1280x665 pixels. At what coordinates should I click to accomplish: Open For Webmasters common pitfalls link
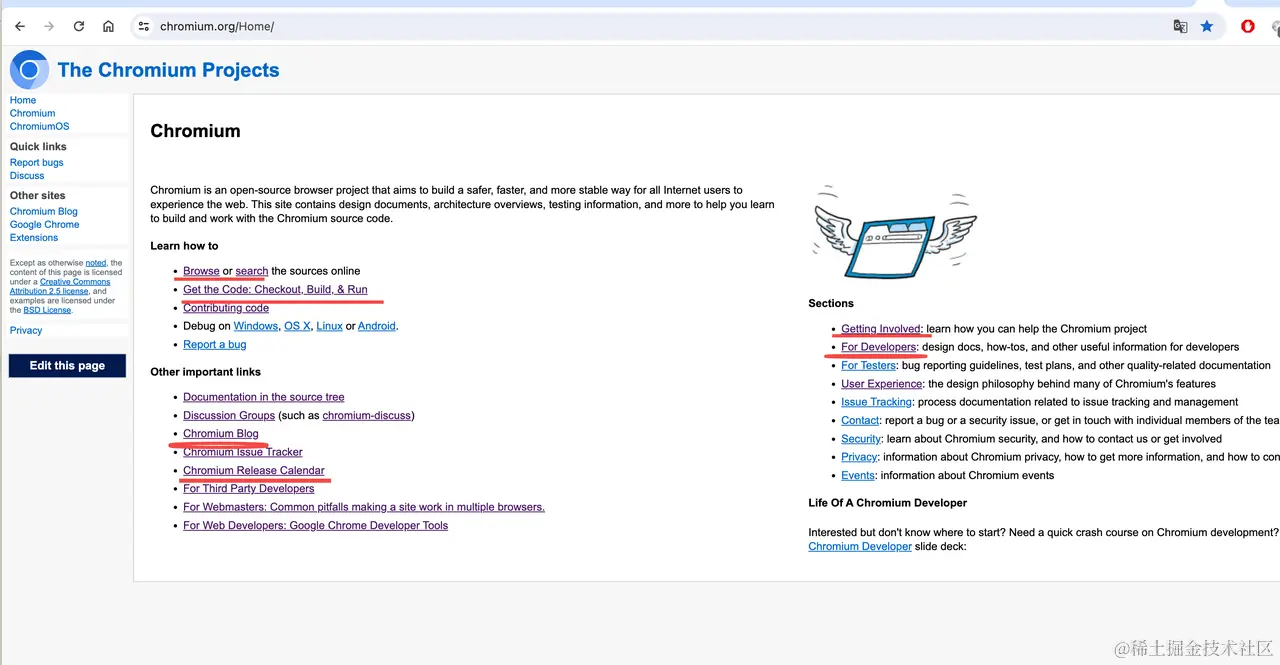364,507
